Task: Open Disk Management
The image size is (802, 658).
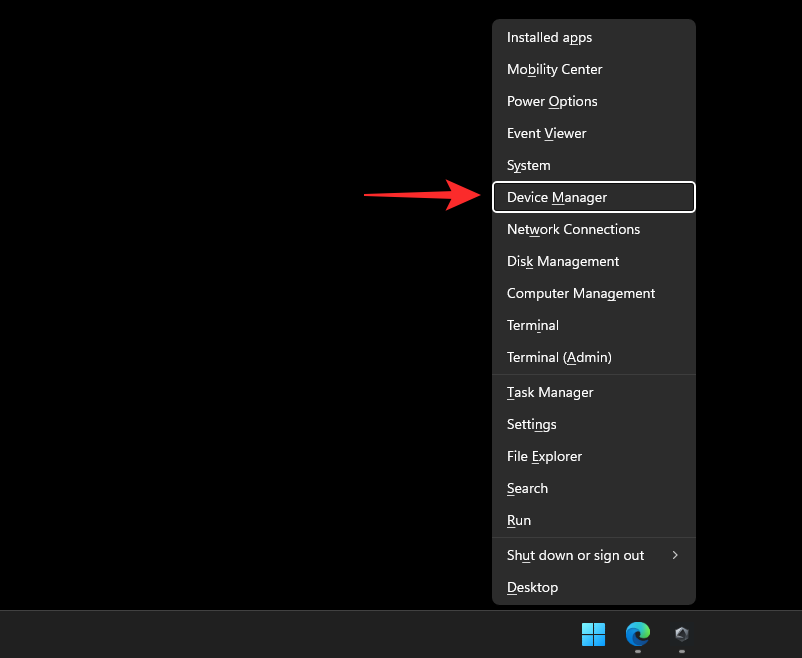Action: 563,261
